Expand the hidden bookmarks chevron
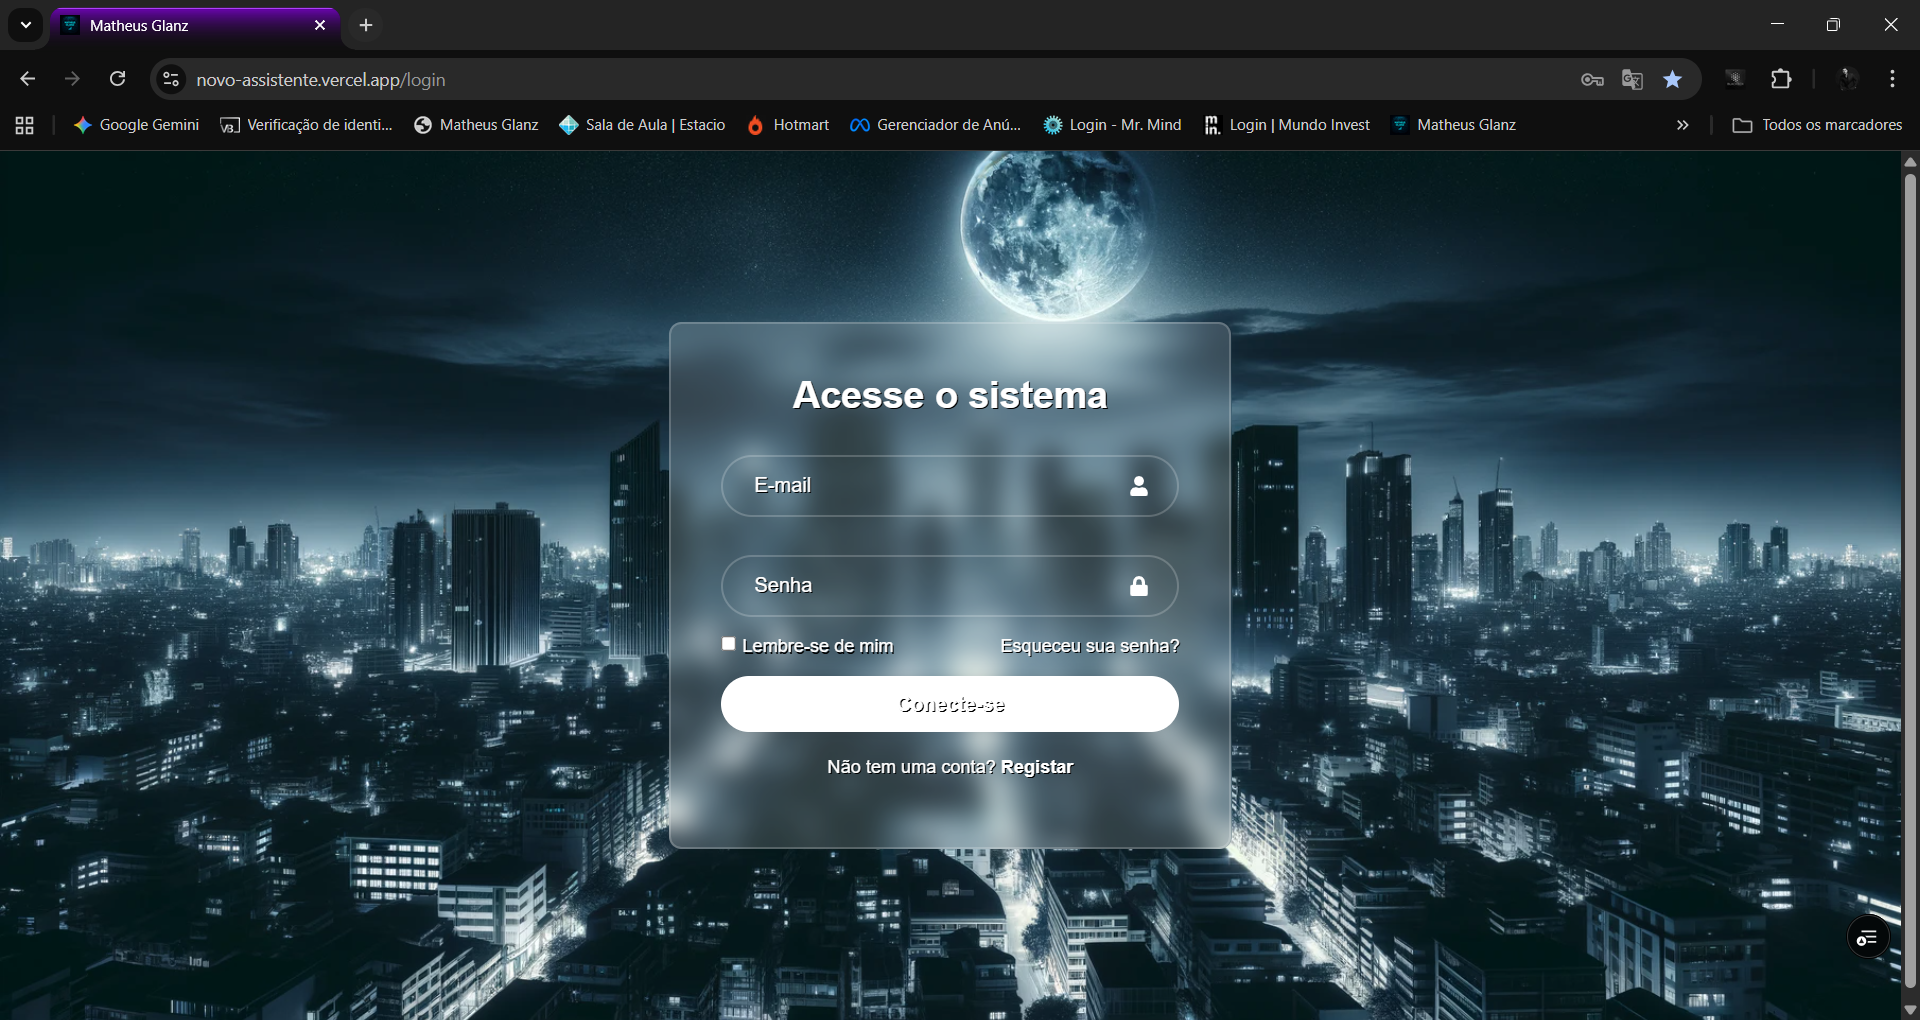 click(1682, 124)
